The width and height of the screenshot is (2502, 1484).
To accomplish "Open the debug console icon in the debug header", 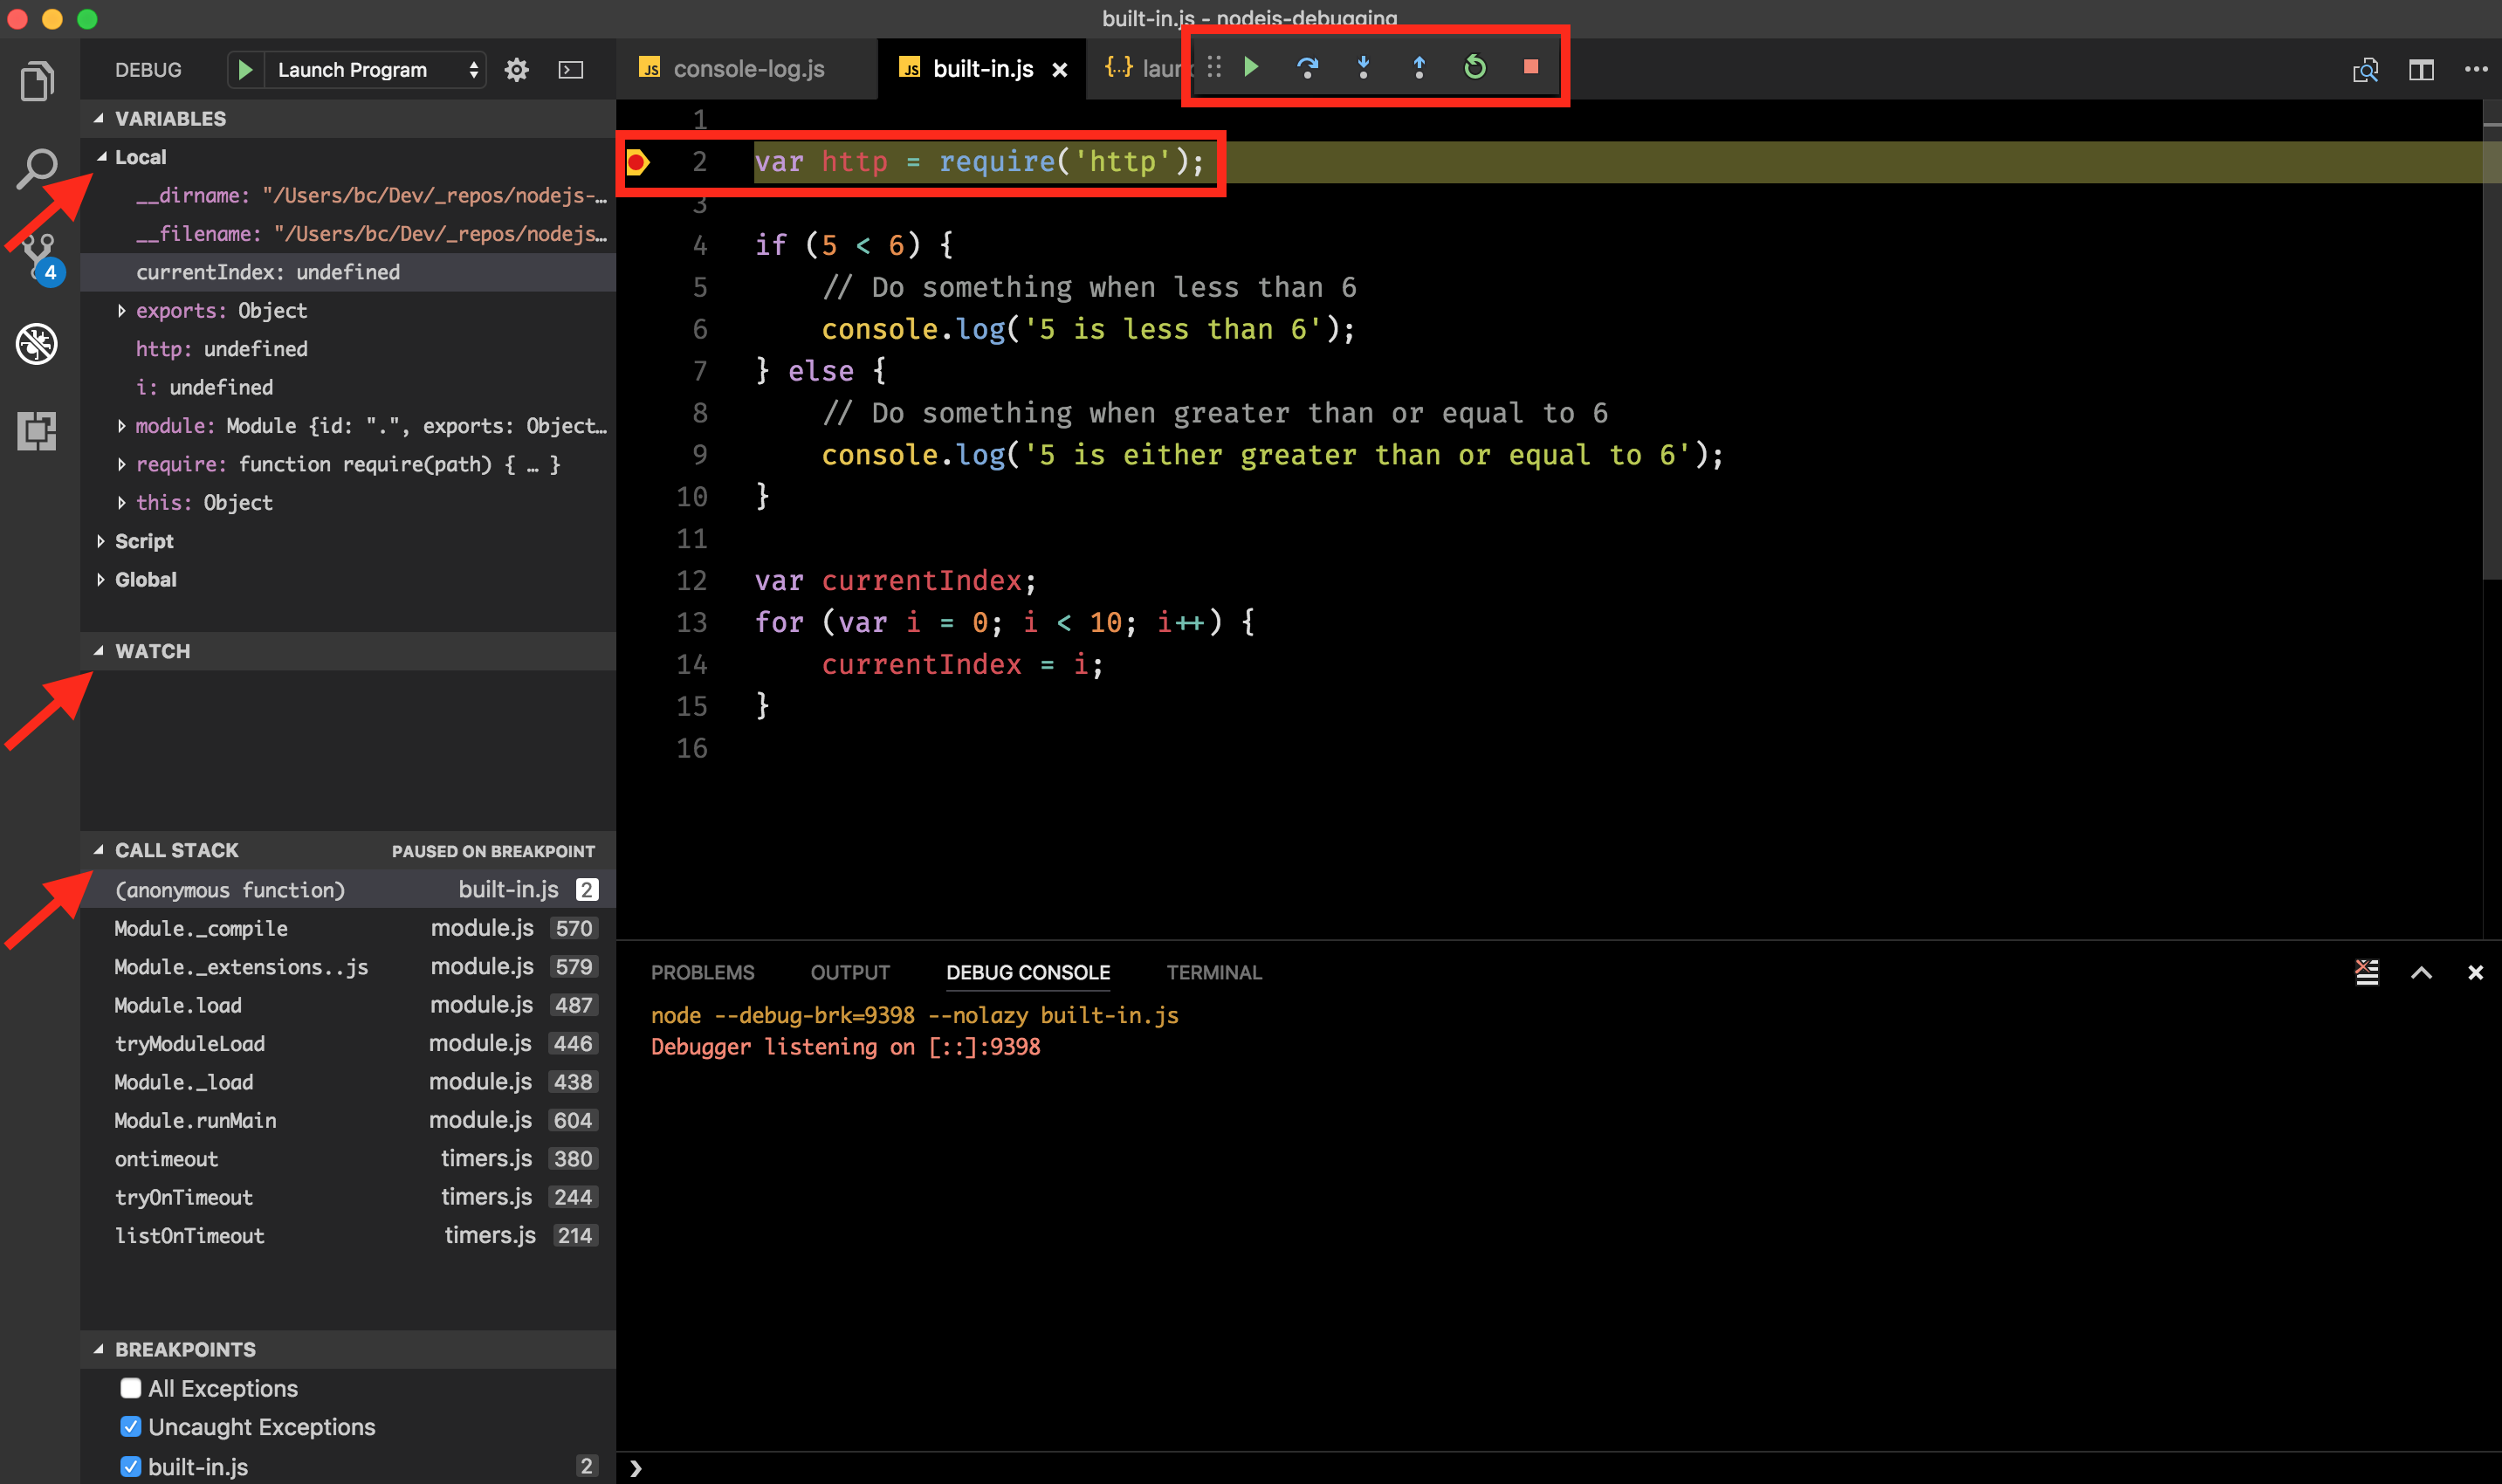I will click(x=571, y=70).
